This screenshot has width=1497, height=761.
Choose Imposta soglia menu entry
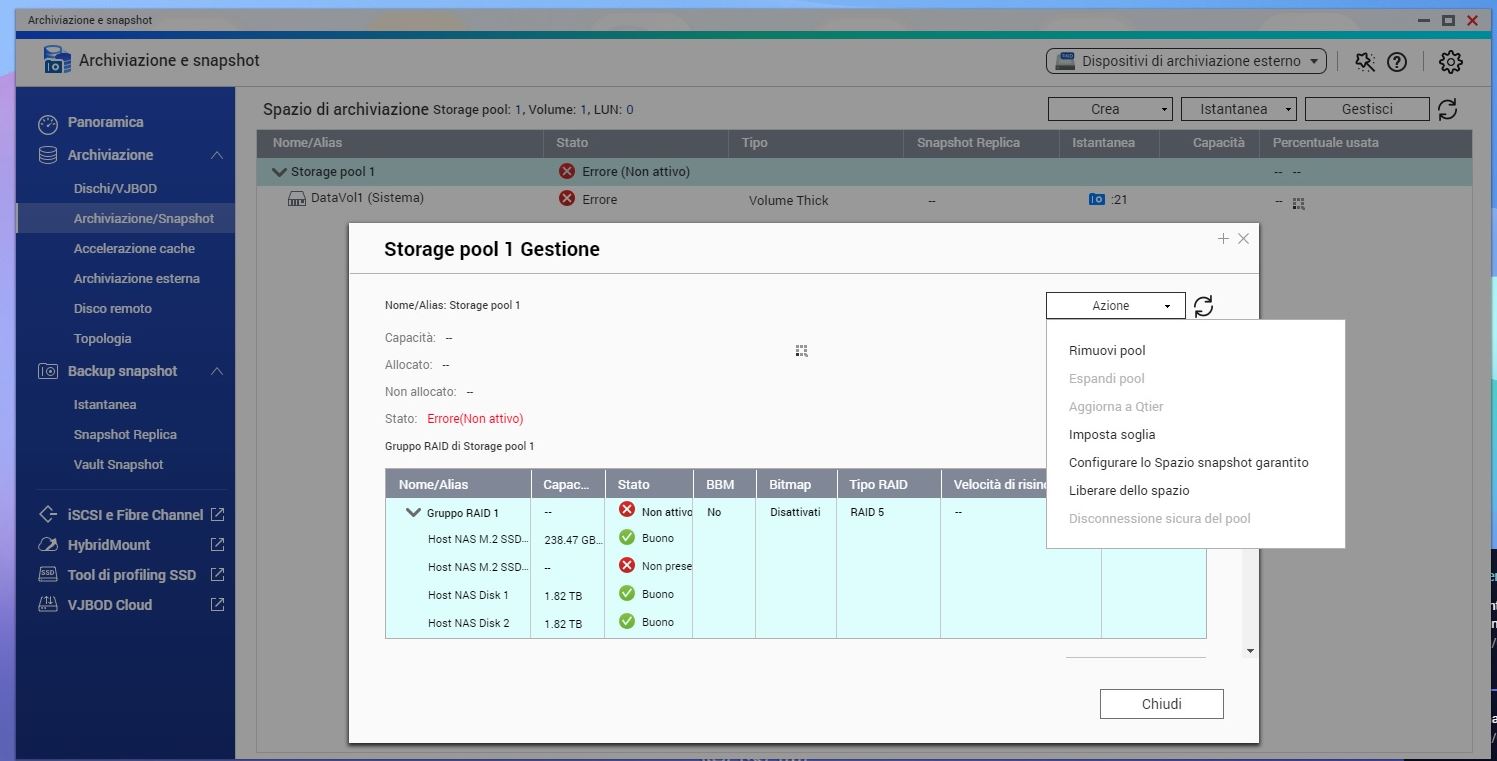(1112, 435)
